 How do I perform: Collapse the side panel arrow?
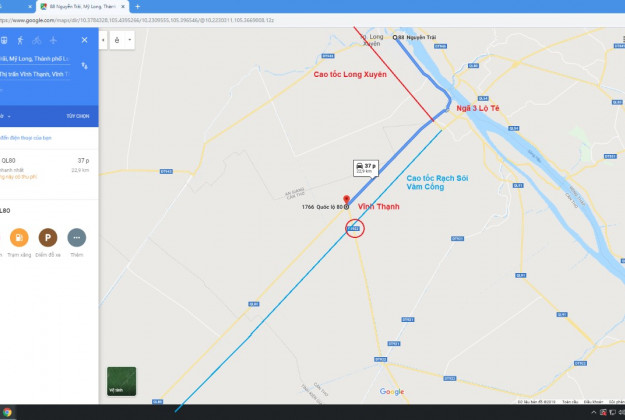(103, 40)
